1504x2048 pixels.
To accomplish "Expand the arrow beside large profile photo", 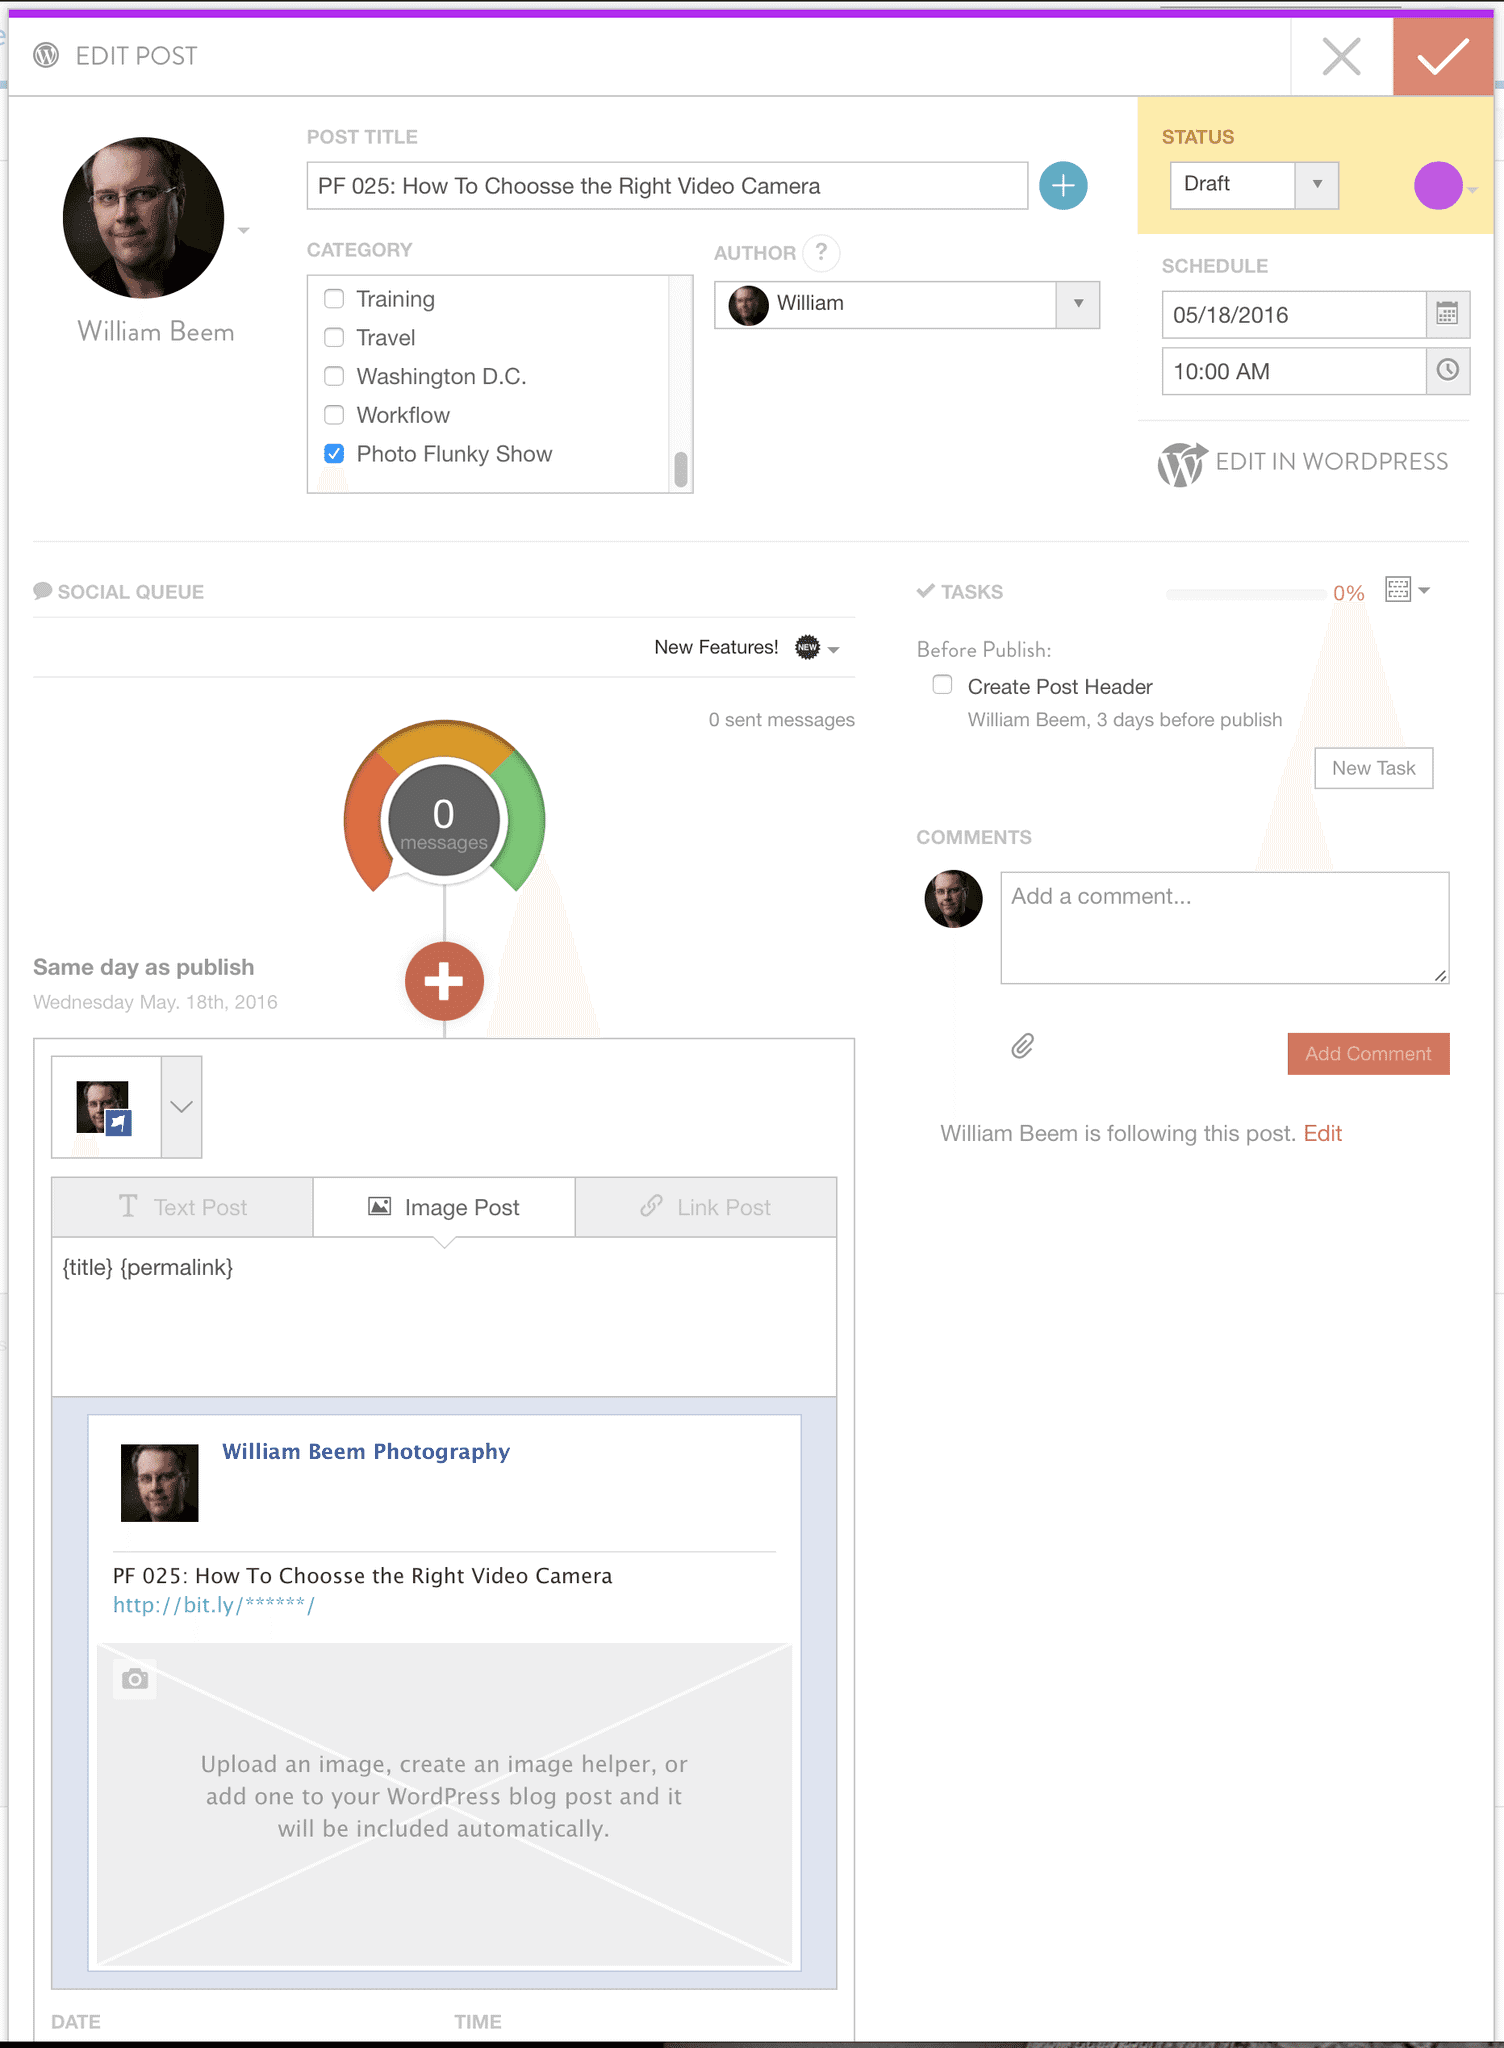I will [243, 230].
